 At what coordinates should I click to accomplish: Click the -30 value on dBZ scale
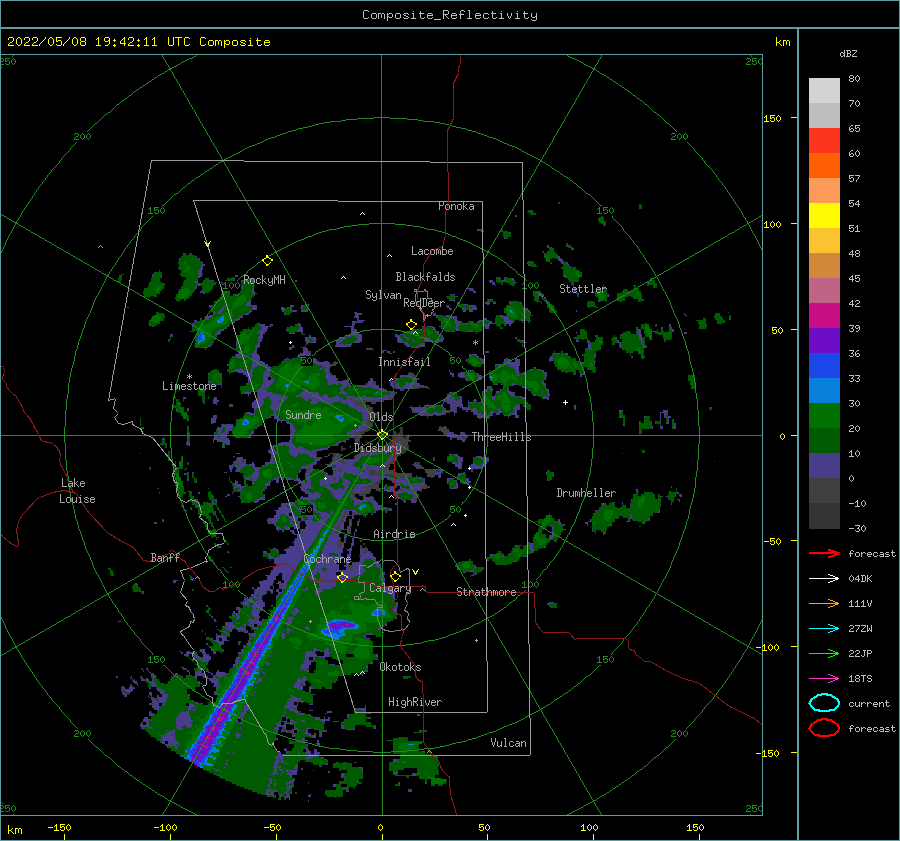(x=857, y=528)
